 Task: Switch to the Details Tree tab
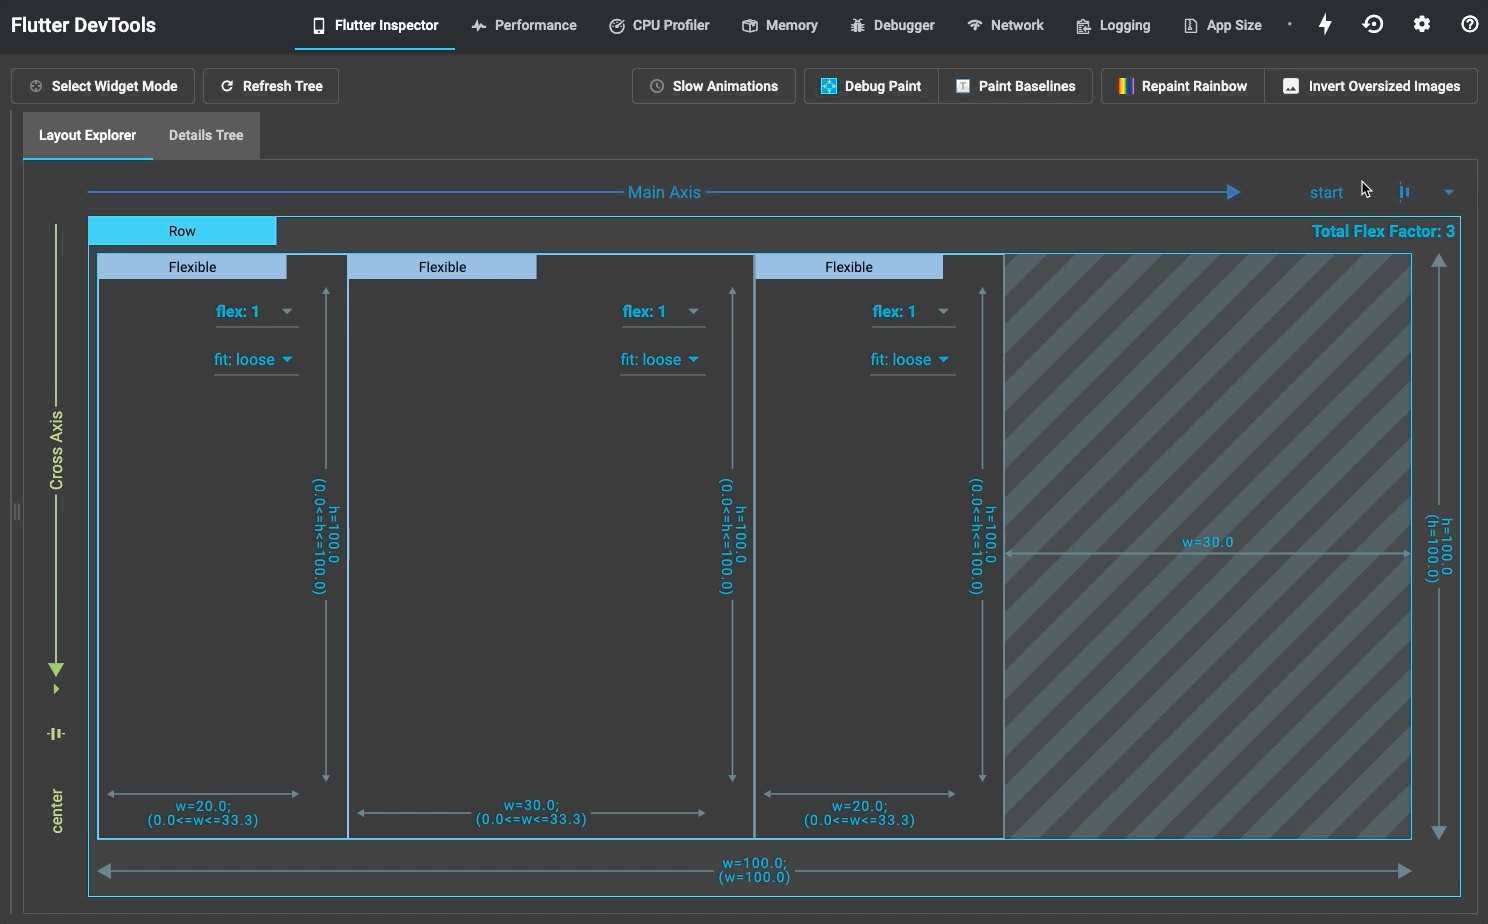[x=206, y=135]
